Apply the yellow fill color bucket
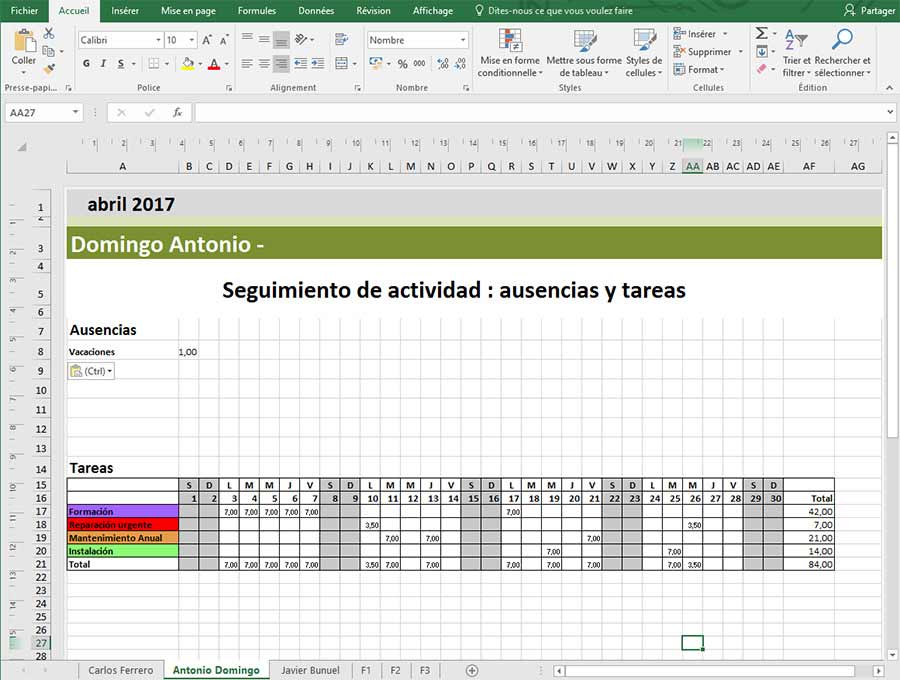Screen dimensions: 900x680 [188, 64]
